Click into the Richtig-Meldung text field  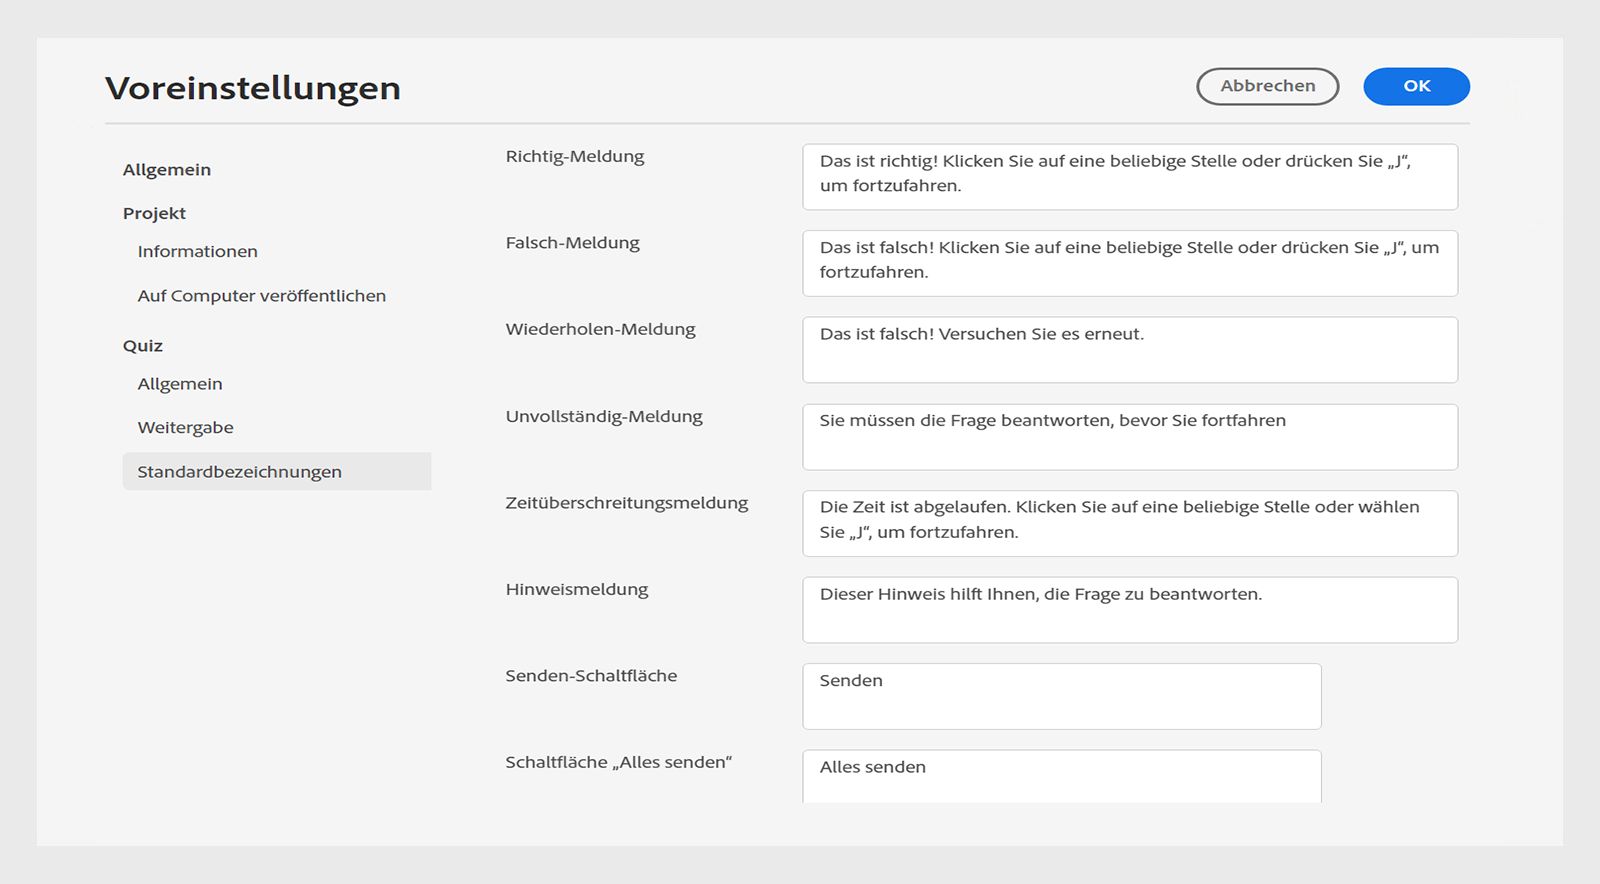[x=1129, y=177]
